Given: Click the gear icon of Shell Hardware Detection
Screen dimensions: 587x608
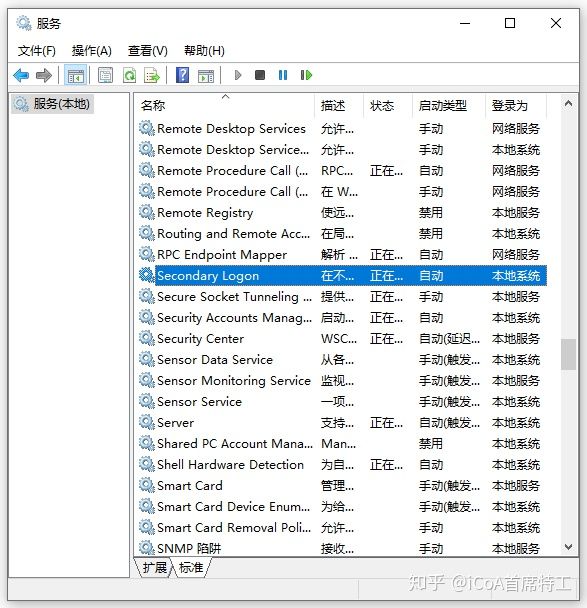Looking at the screenshot, I should point(147,464).
